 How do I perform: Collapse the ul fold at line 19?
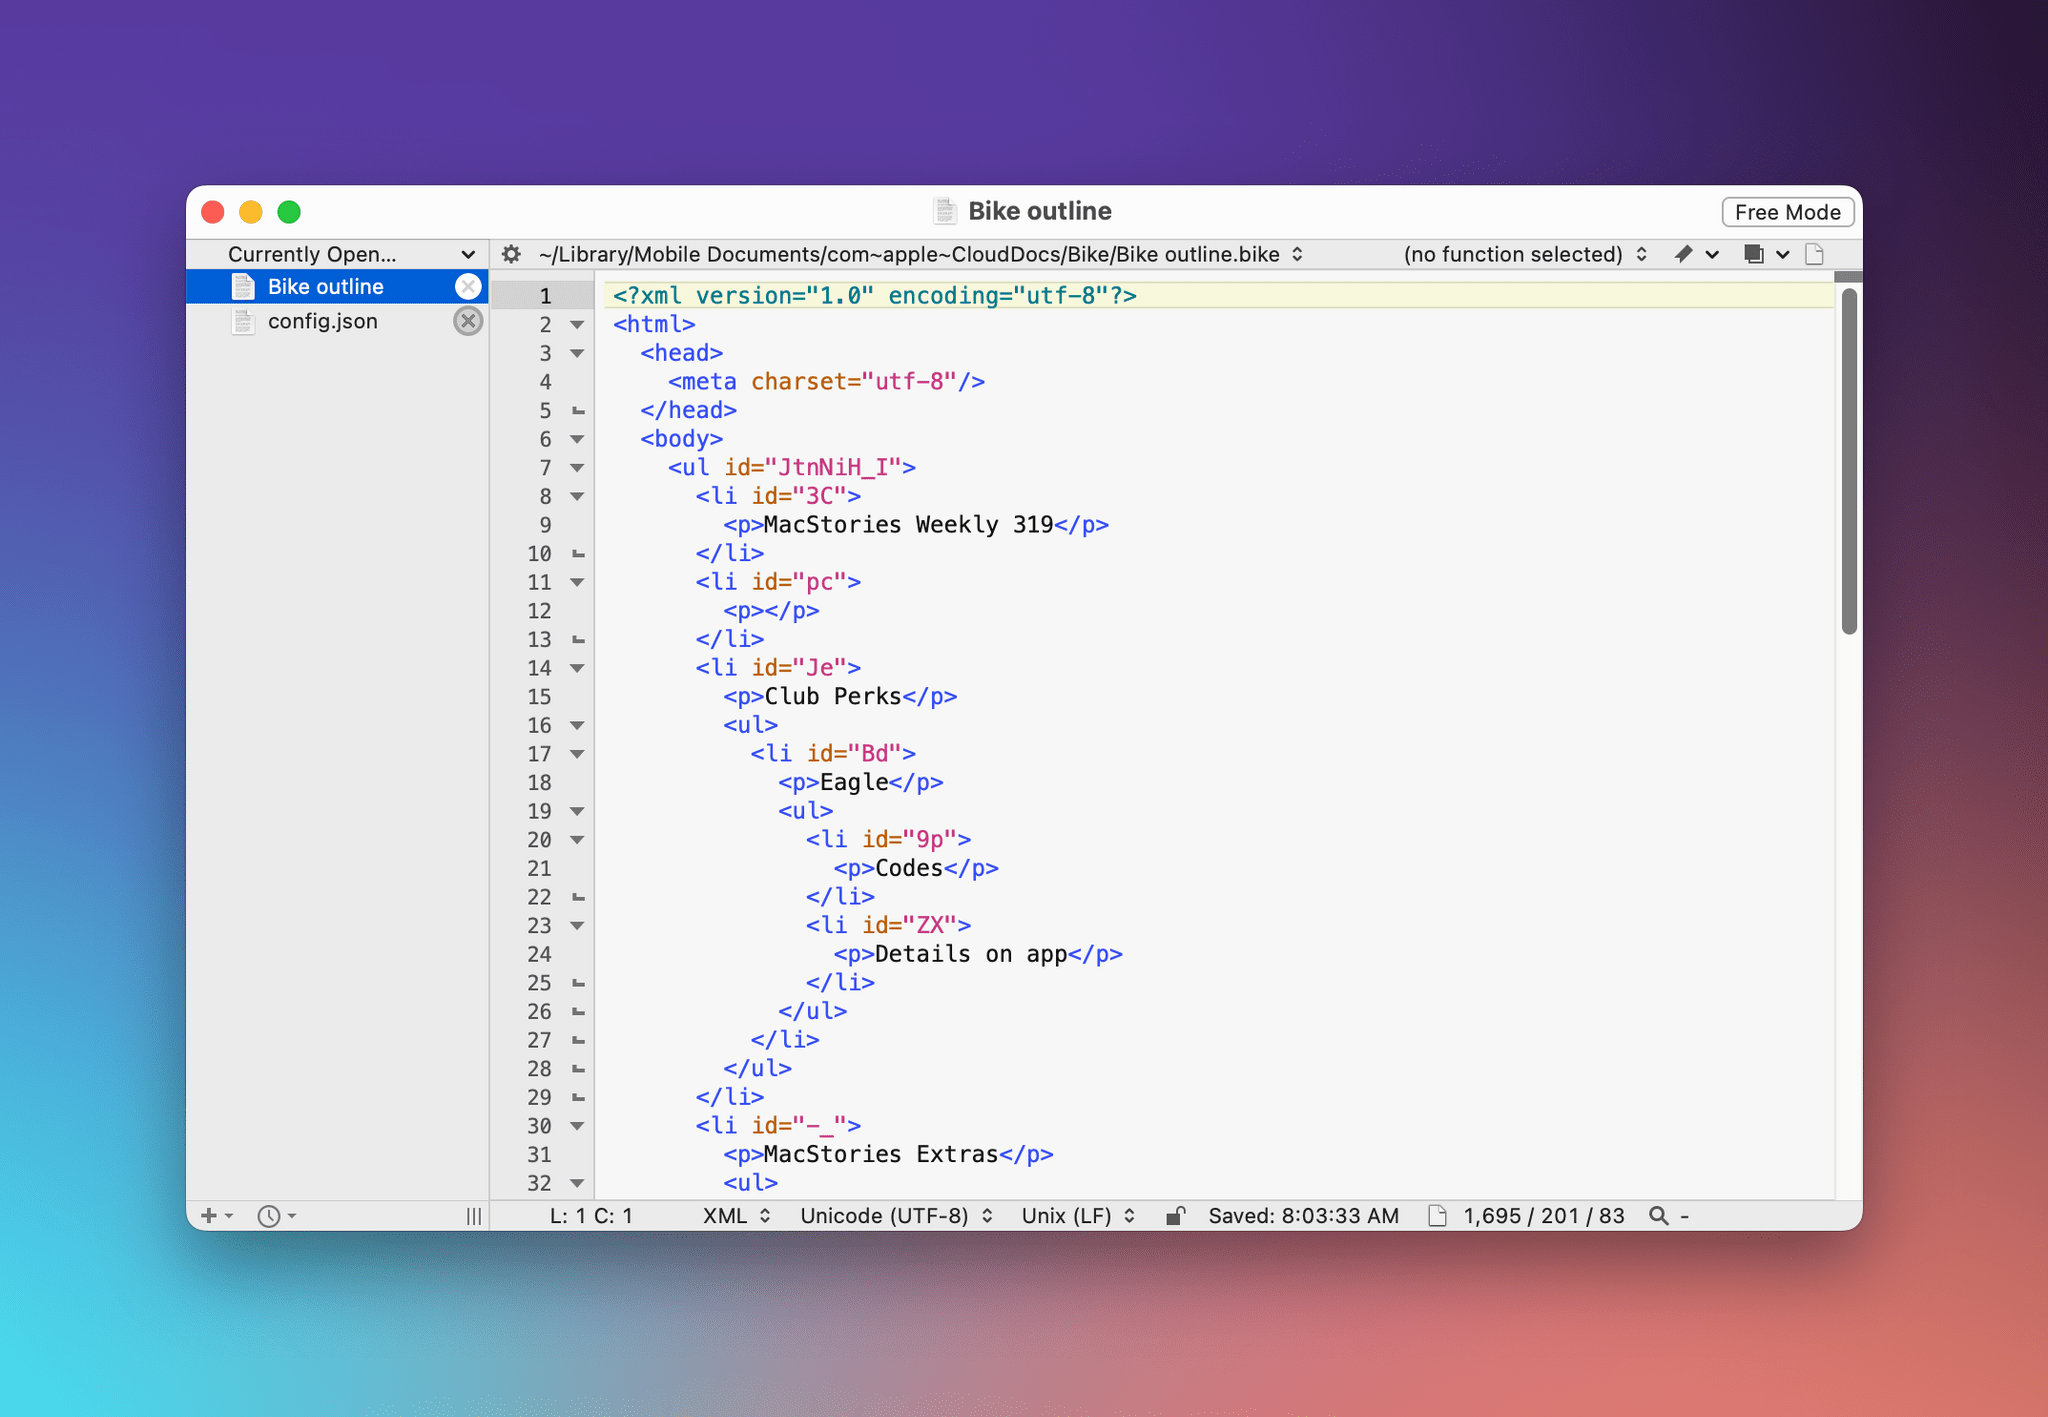577,811
